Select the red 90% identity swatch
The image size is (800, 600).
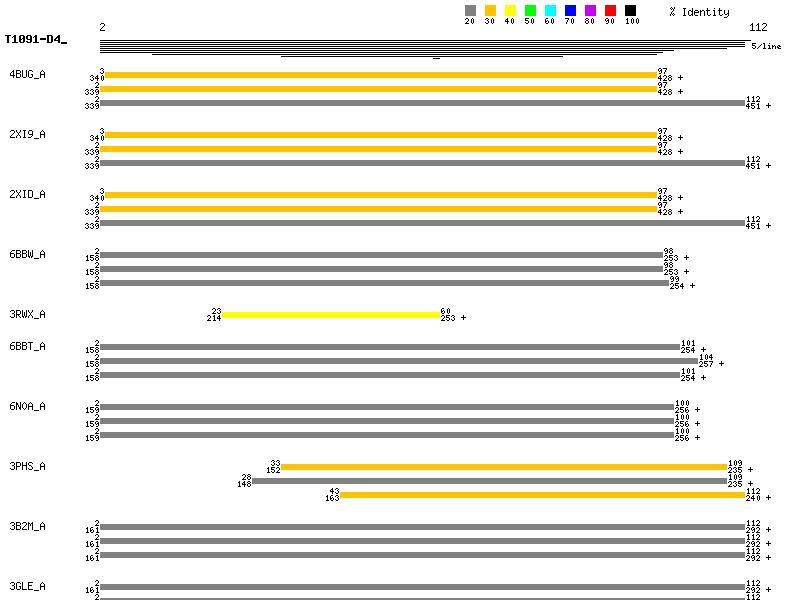(x=610, y=11)
